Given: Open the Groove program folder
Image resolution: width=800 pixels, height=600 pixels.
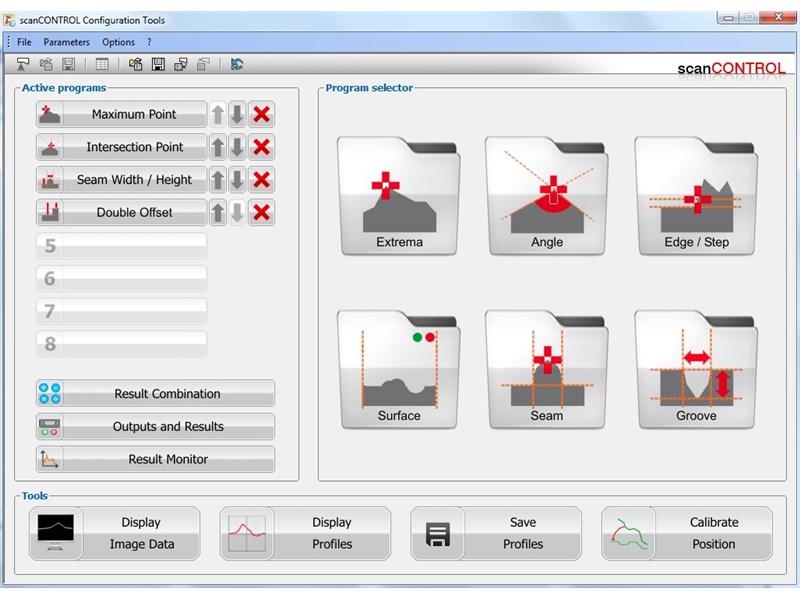Looking at the screenshot, I should [x=696, y=369].
